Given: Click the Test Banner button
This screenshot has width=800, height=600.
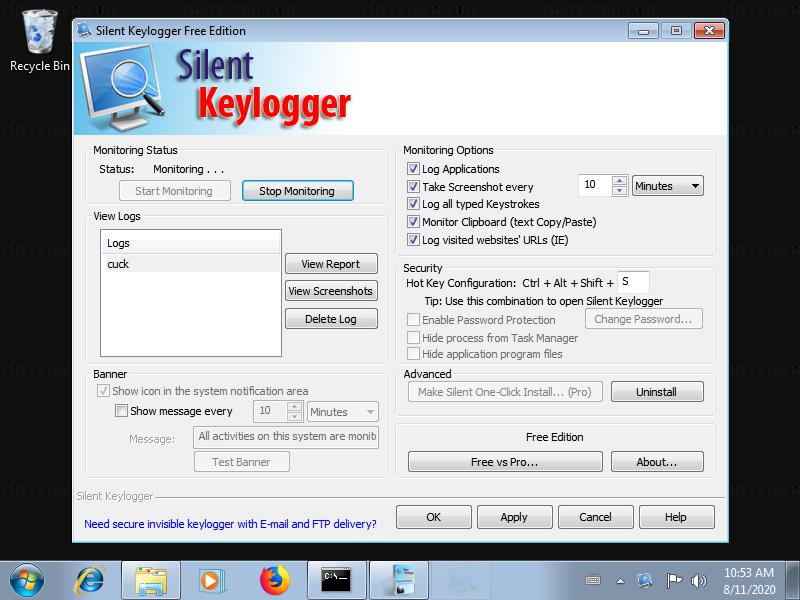Looking at the screenshot, I should [x=241, y=462].
